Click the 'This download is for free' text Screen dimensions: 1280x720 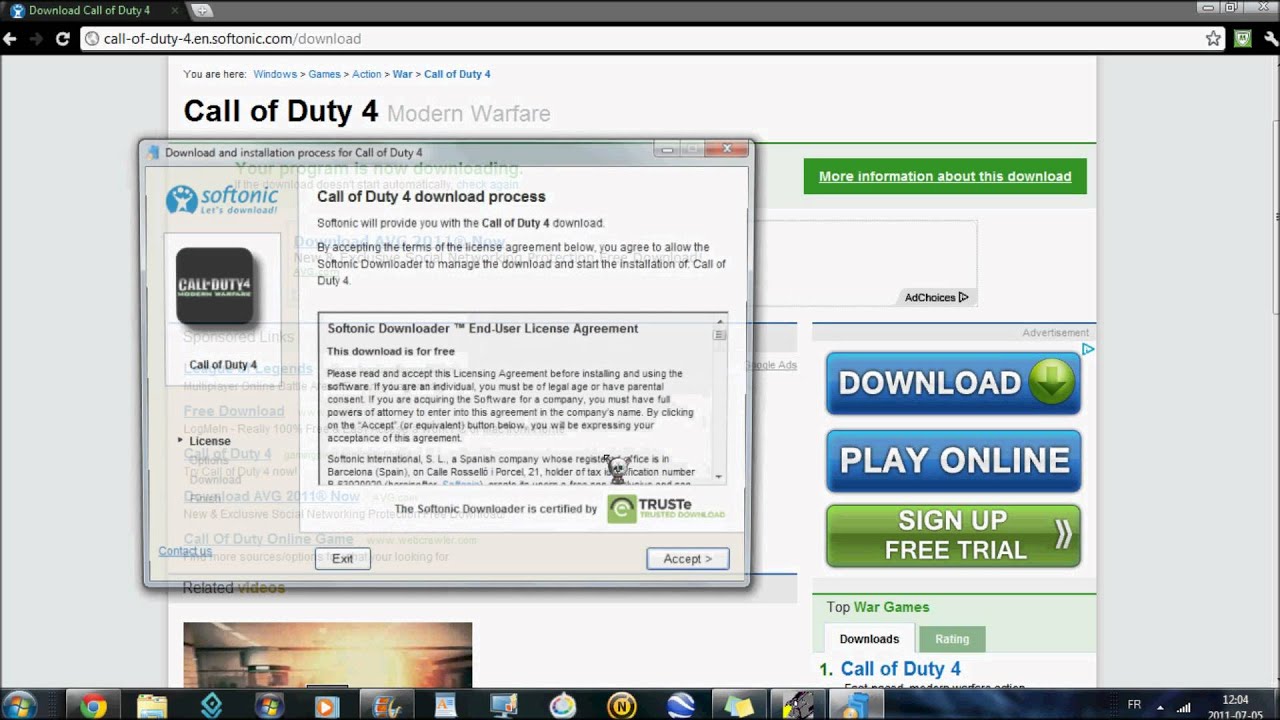391,352
